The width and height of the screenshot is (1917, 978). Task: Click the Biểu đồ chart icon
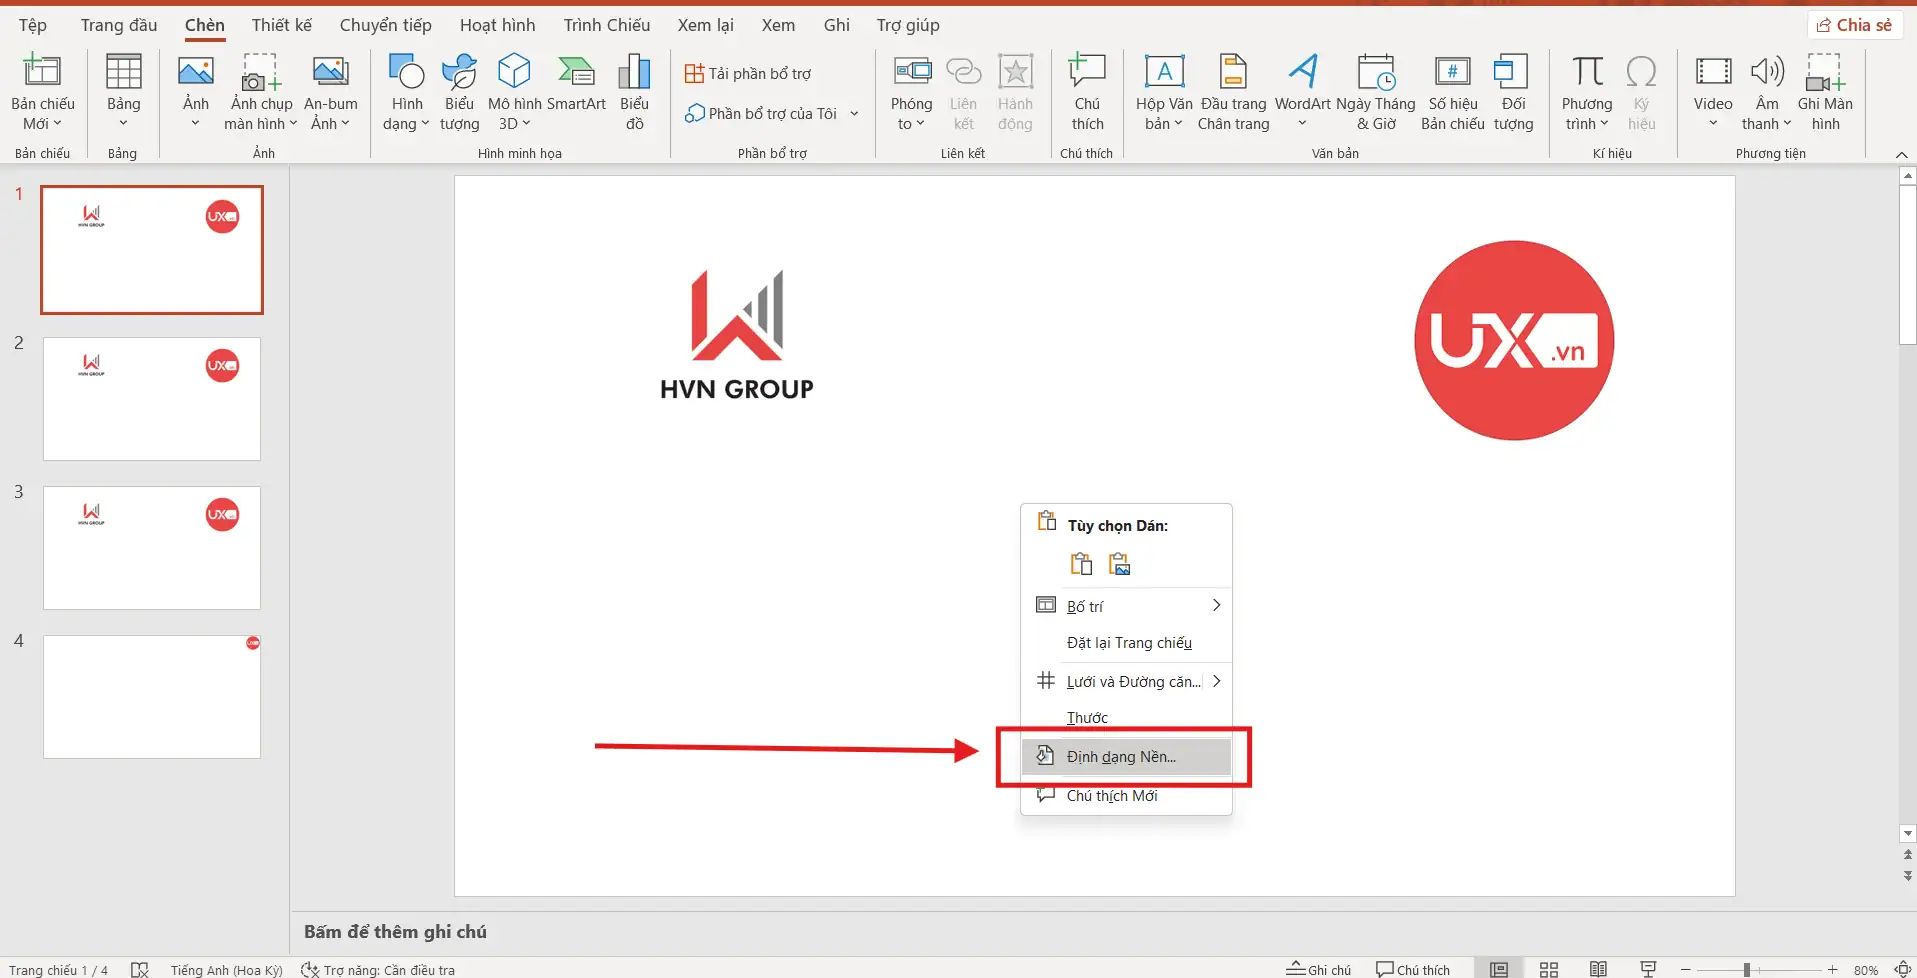pyautogui.click(x=634, y=92)
